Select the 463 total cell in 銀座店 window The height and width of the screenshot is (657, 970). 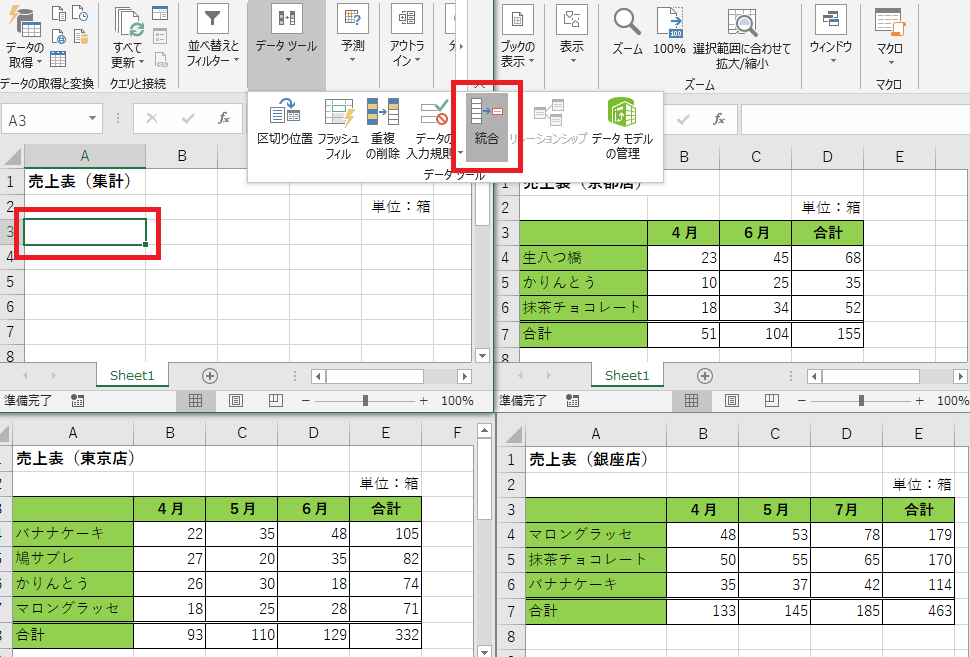pyautogui.click(x=919, y=611)
